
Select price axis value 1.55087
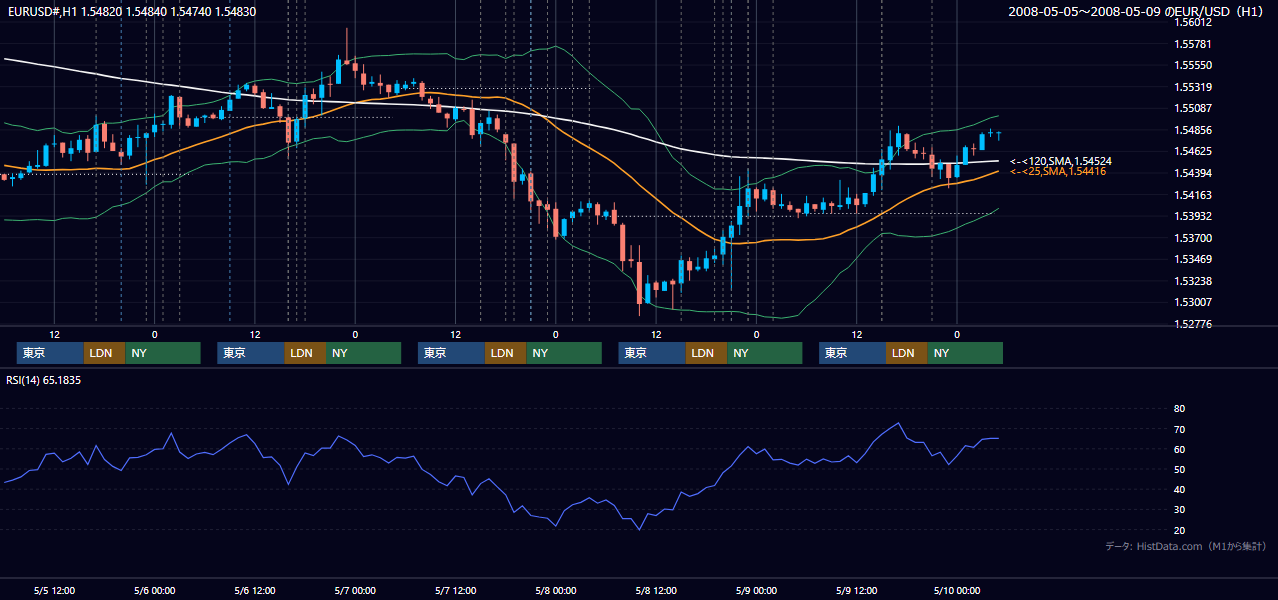[x=1193, y=108]
